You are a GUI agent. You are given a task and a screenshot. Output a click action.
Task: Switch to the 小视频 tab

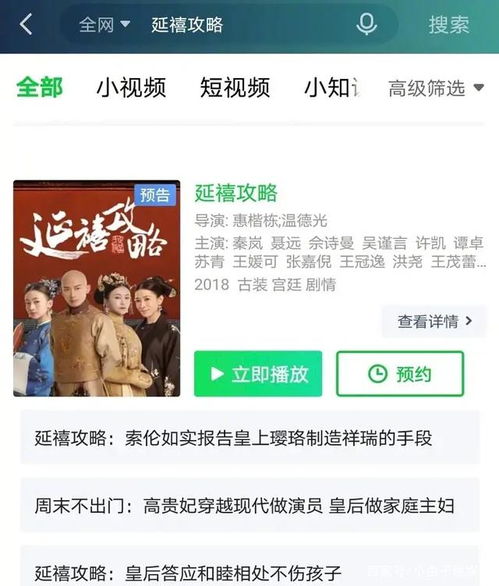point(131,87)
